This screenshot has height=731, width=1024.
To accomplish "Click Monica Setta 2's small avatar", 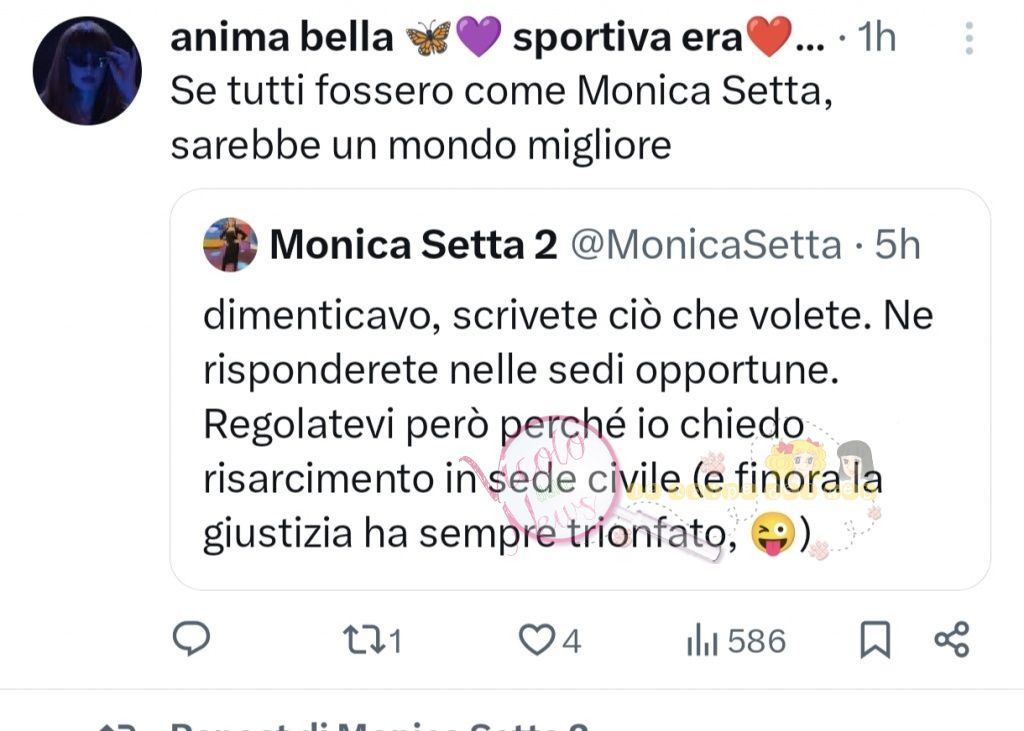I will [230, 244].
